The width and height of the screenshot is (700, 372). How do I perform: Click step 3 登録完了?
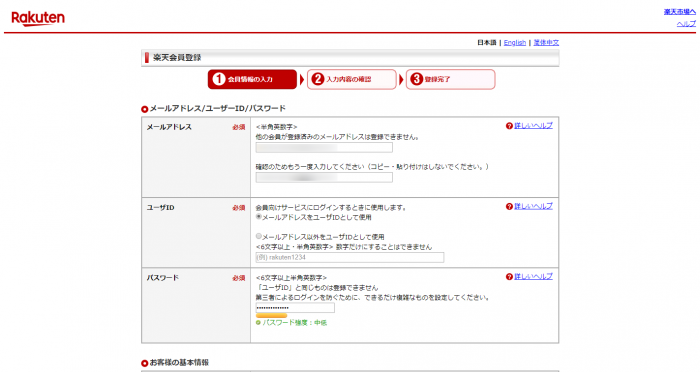pyautogui.click(x=450, y=79)
